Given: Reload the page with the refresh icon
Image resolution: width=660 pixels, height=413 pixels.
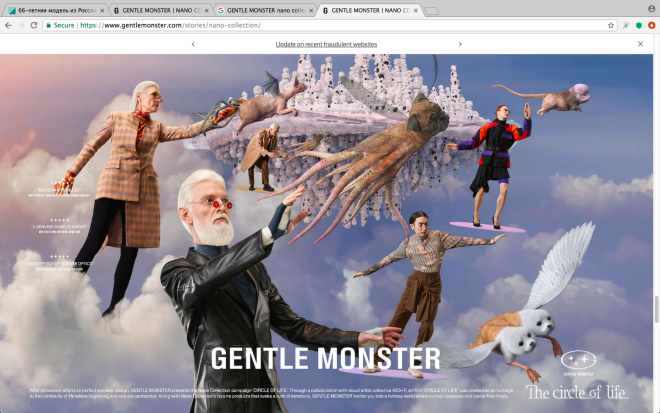Looking at the screenshot, I should click(x=34, y=25).
